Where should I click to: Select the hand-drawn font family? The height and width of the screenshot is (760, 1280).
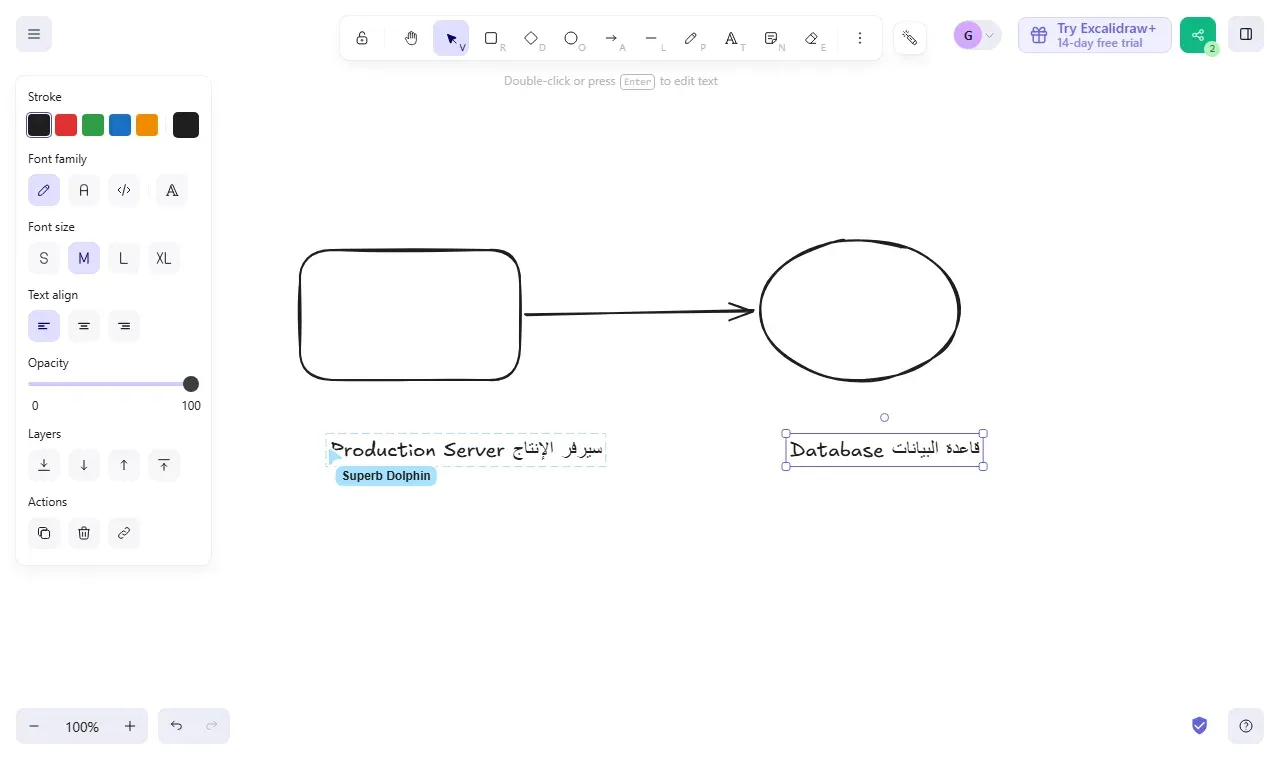[x=44, y=190]
